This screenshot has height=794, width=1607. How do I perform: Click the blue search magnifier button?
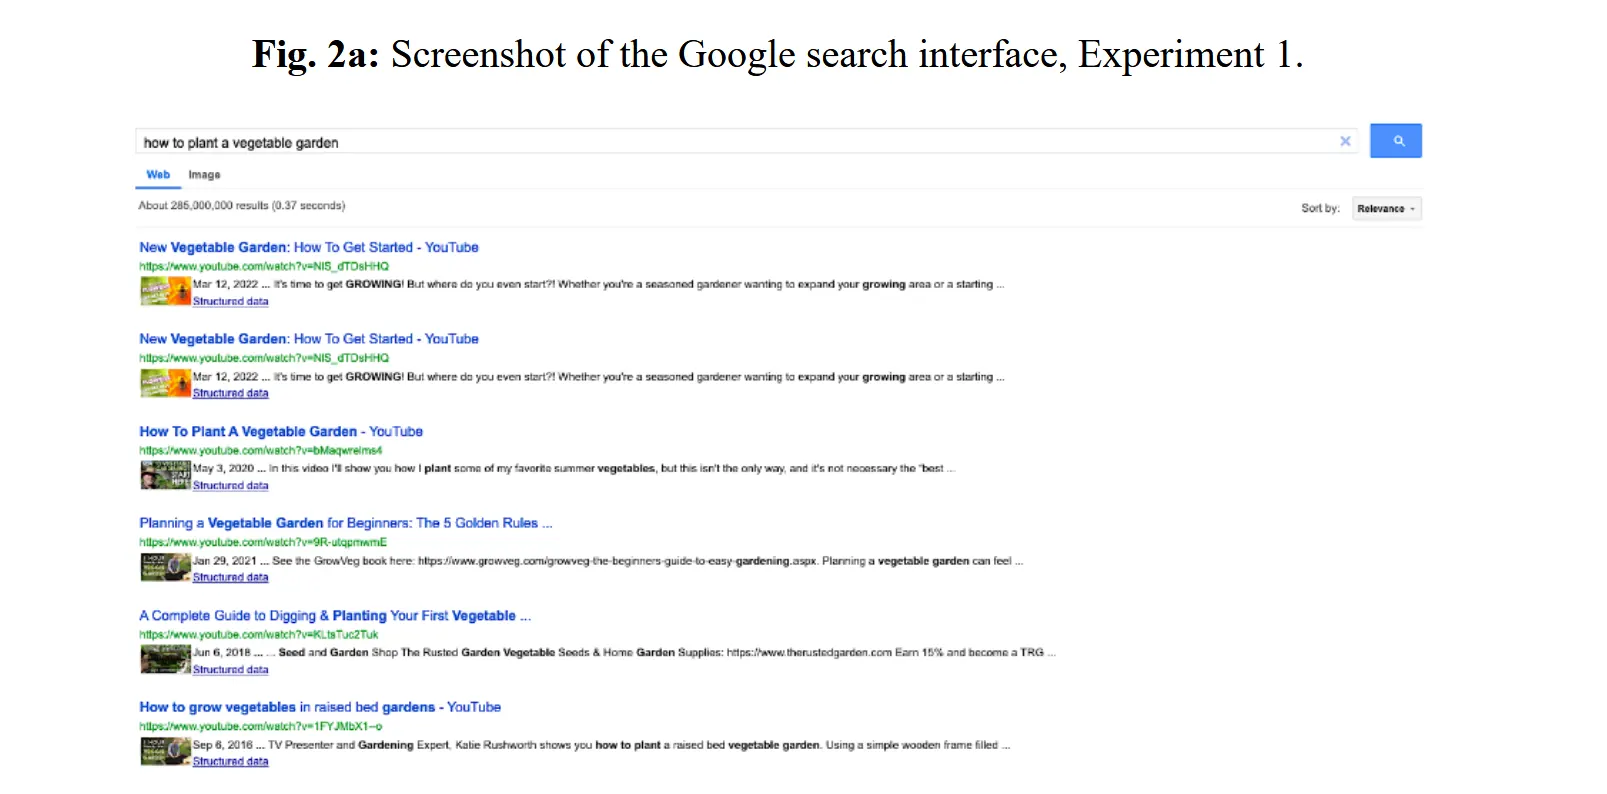[1395, 141]
